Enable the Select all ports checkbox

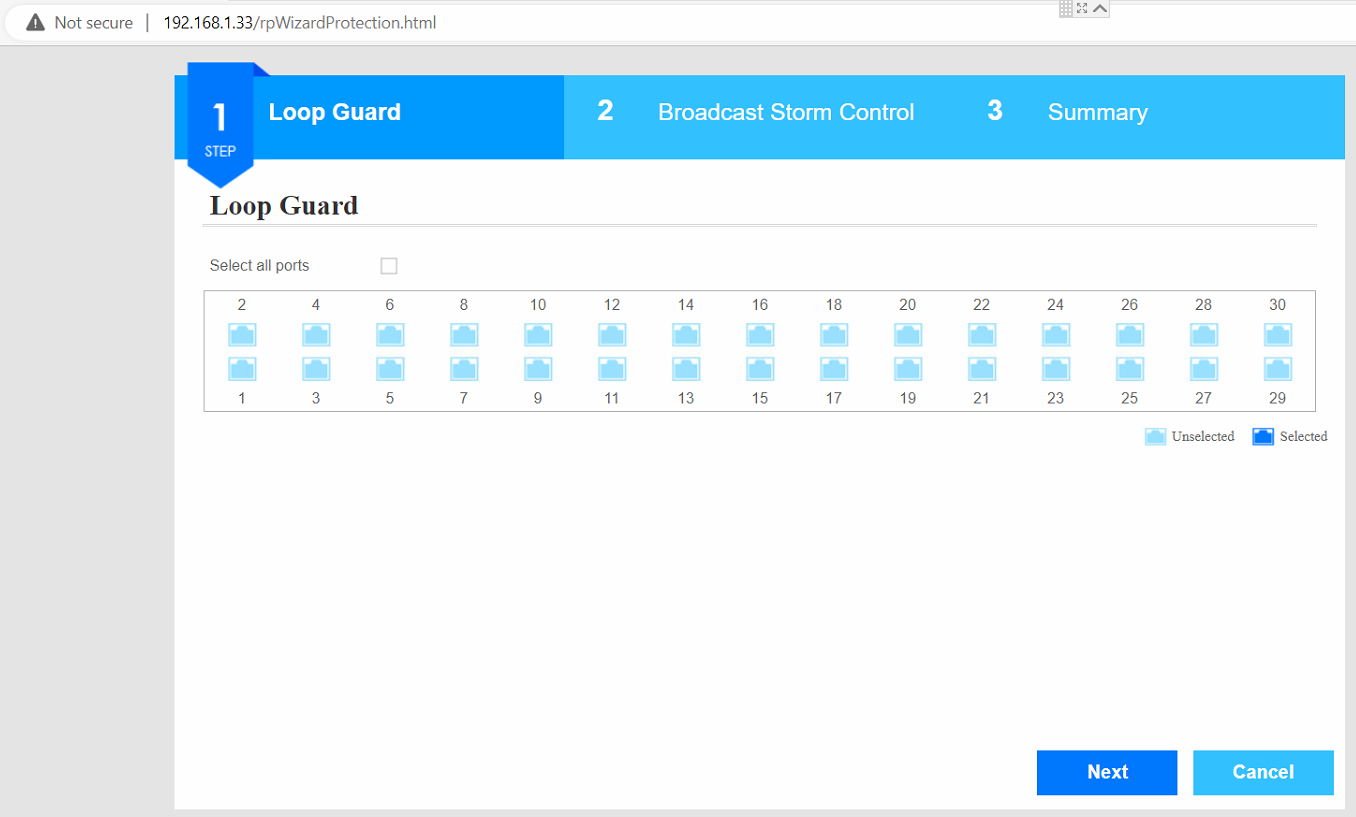point(389,266)
